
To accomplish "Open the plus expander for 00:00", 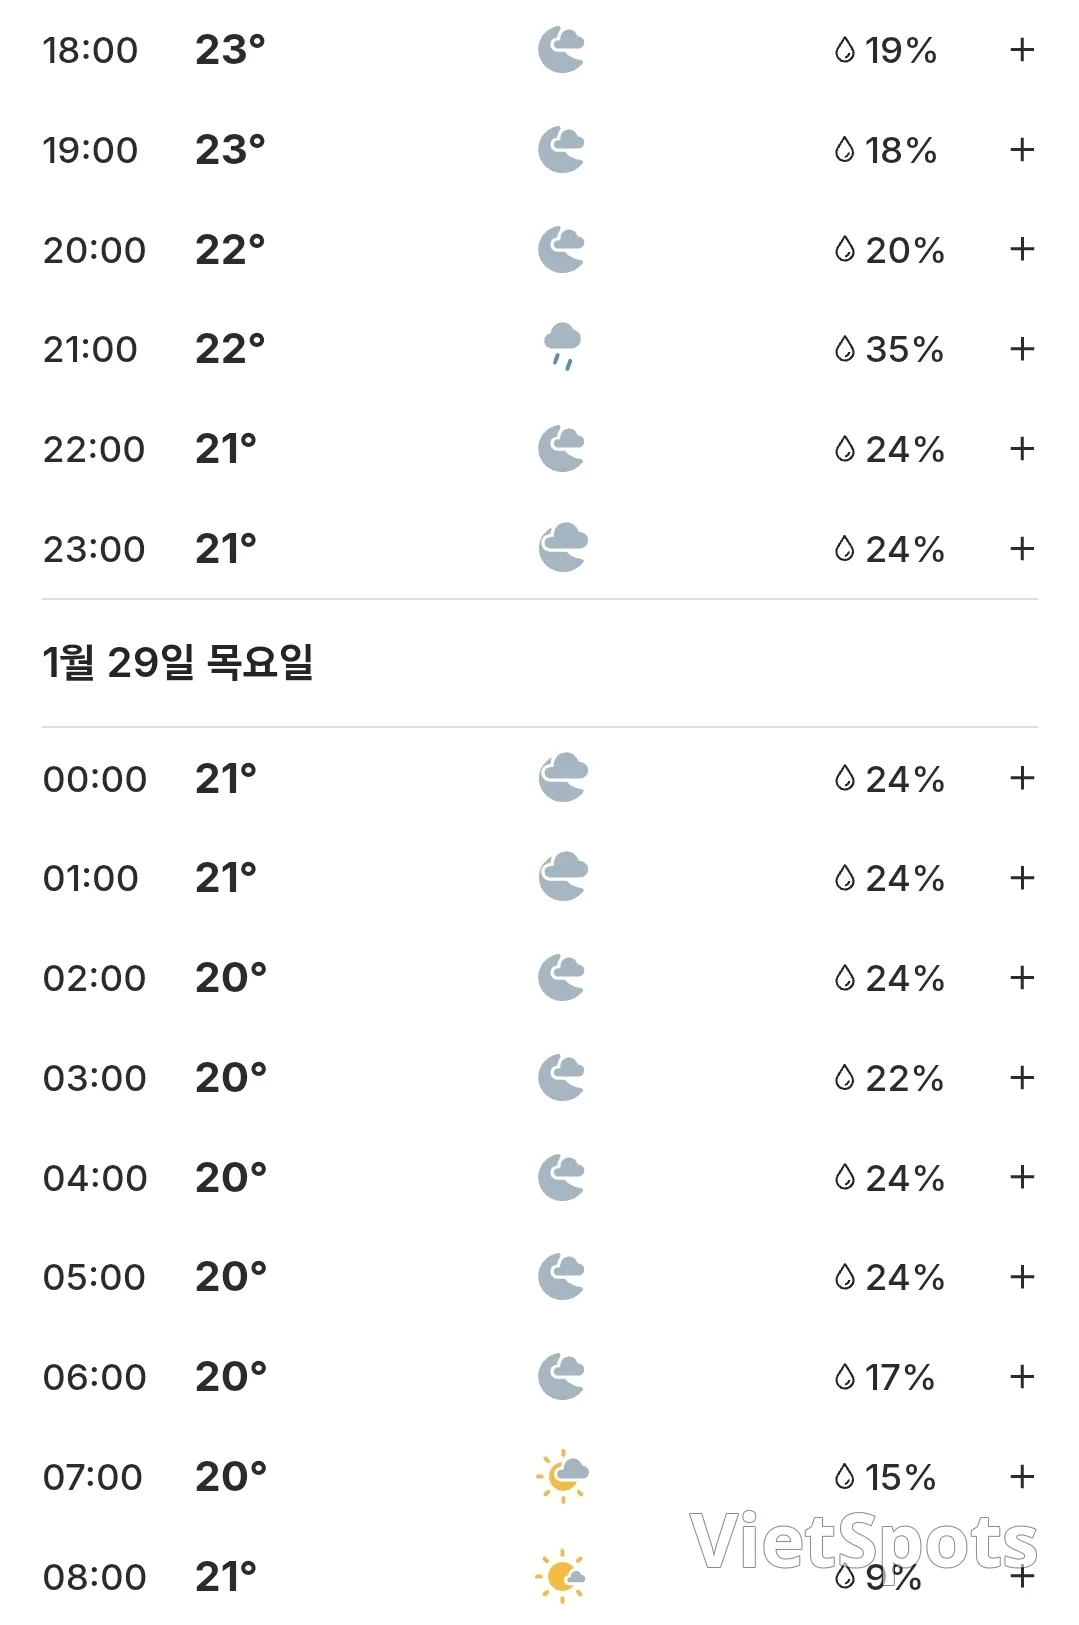I will [1021, 778].
